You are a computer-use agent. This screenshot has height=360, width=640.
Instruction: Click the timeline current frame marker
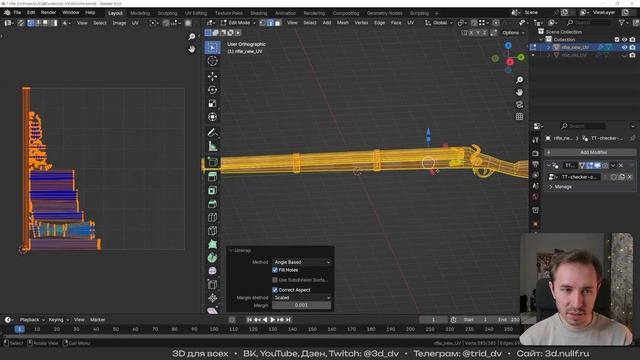[x=19, y=329]
